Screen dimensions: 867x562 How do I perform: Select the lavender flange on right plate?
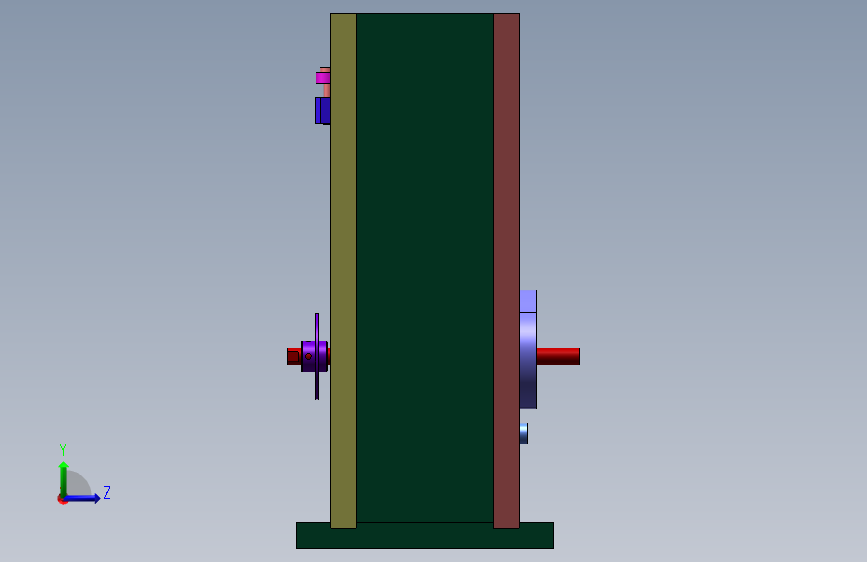528,361
